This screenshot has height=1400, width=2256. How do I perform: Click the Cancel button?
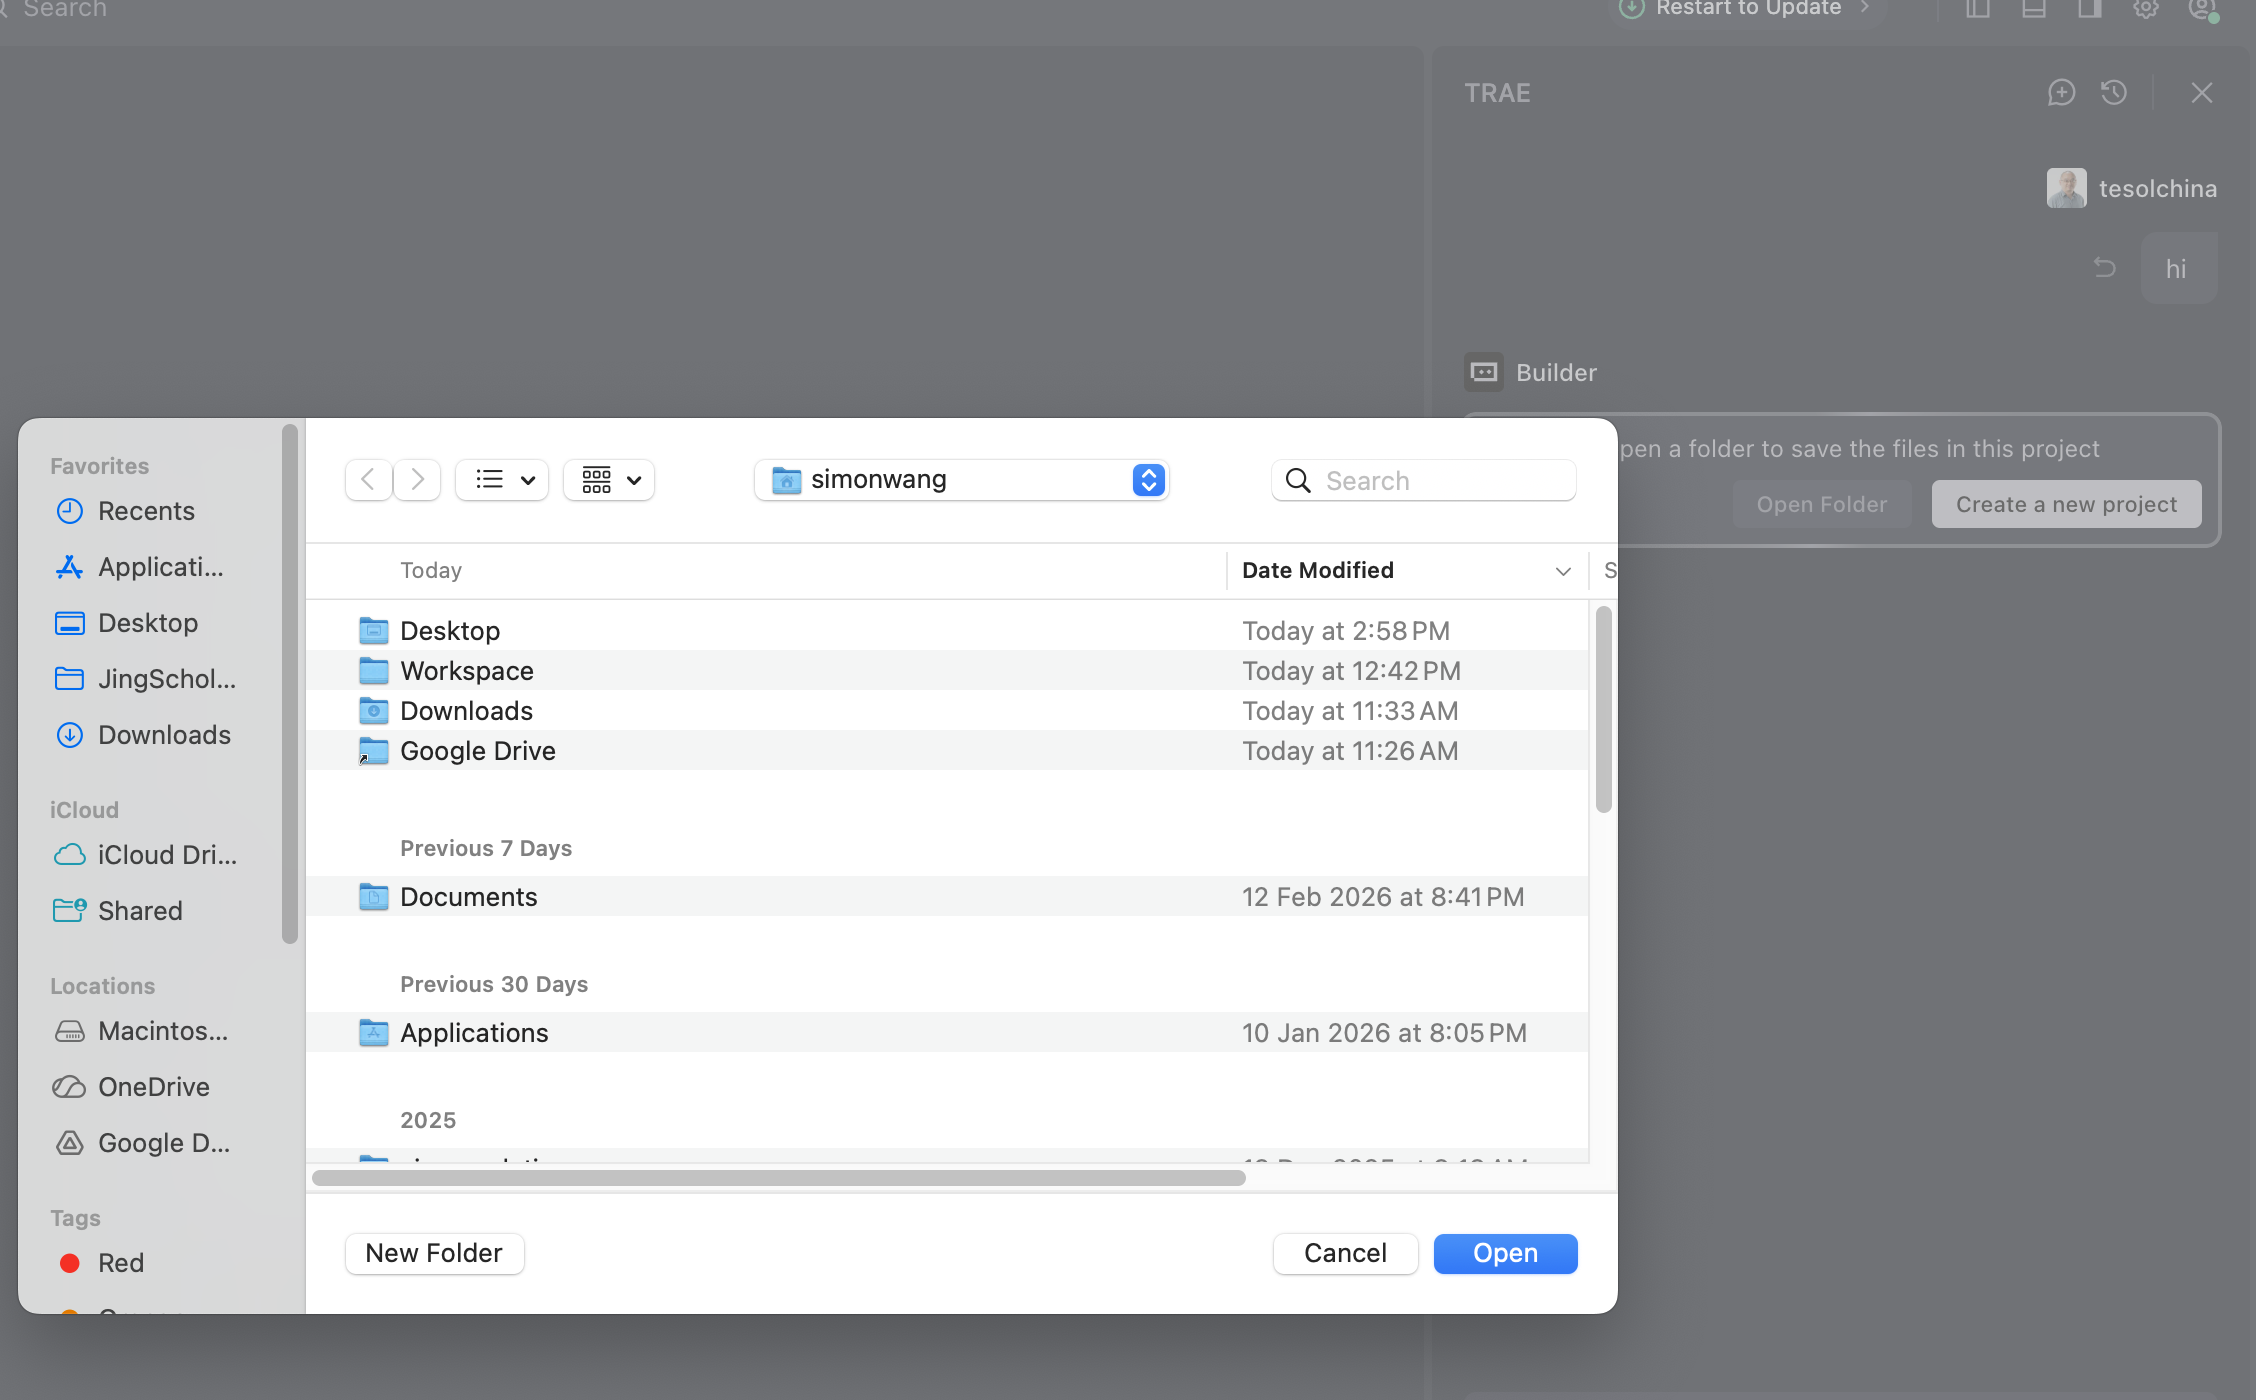(x=1345, y=1253)
